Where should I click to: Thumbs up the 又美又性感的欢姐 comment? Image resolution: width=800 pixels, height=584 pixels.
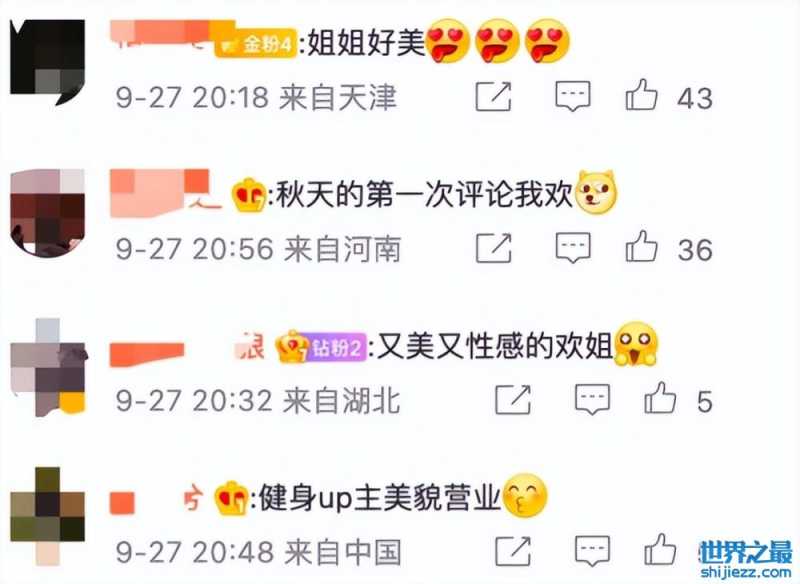[660, 398]
